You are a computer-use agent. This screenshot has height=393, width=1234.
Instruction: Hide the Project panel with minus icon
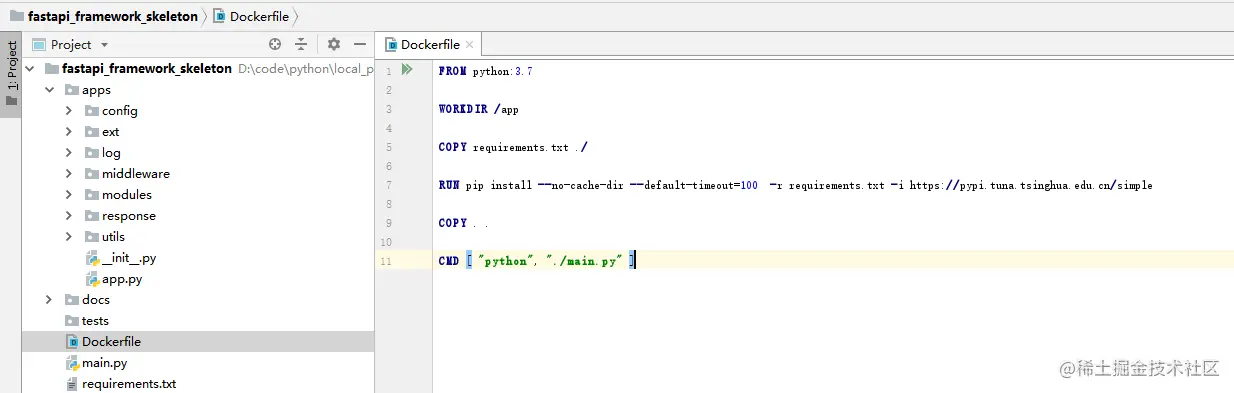pos(360,44)
